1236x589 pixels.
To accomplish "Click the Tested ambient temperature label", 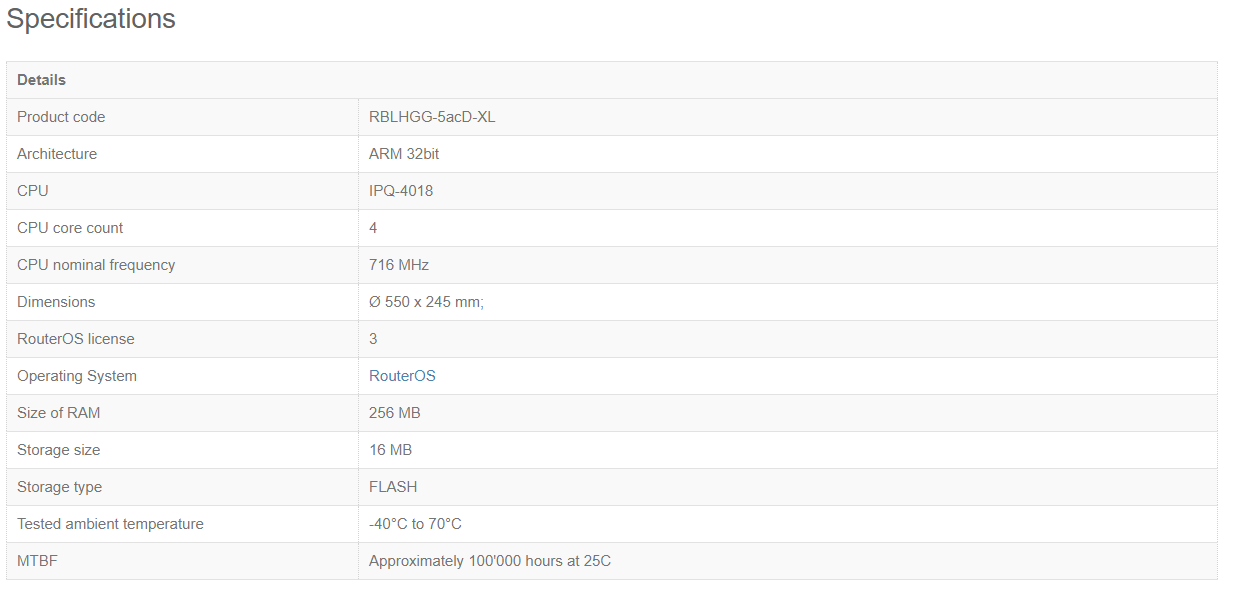I will 110,524.
